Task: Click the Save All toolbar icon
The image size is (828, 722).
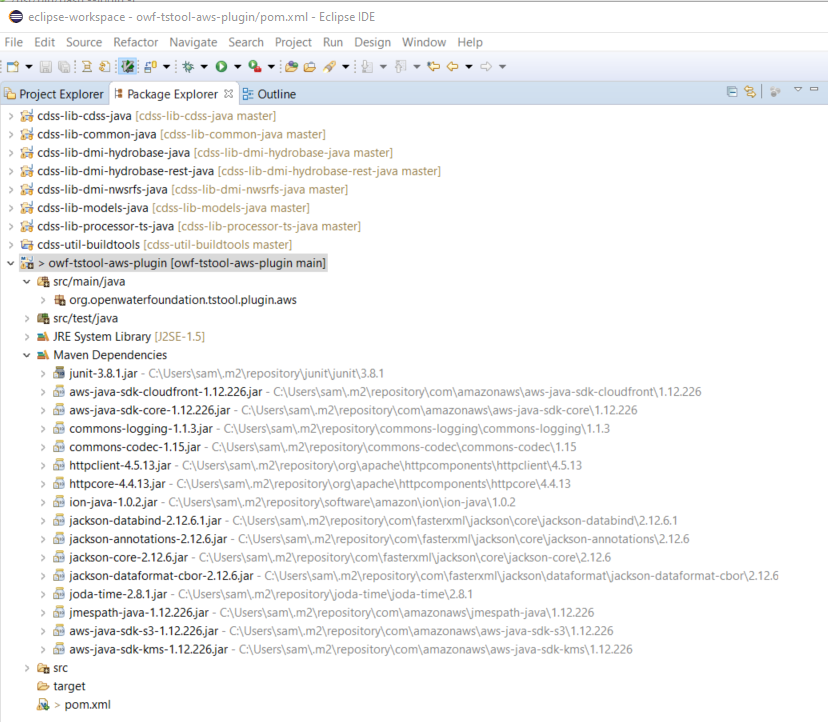Action: coord(64,67)
